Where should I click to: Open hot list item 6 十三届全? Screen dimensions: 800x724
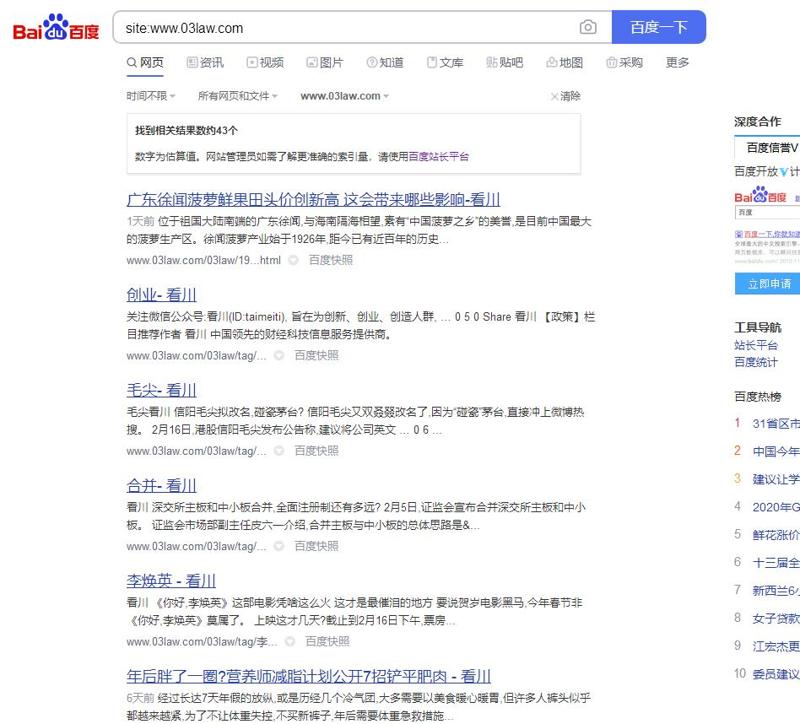click(x=776, y=563)
